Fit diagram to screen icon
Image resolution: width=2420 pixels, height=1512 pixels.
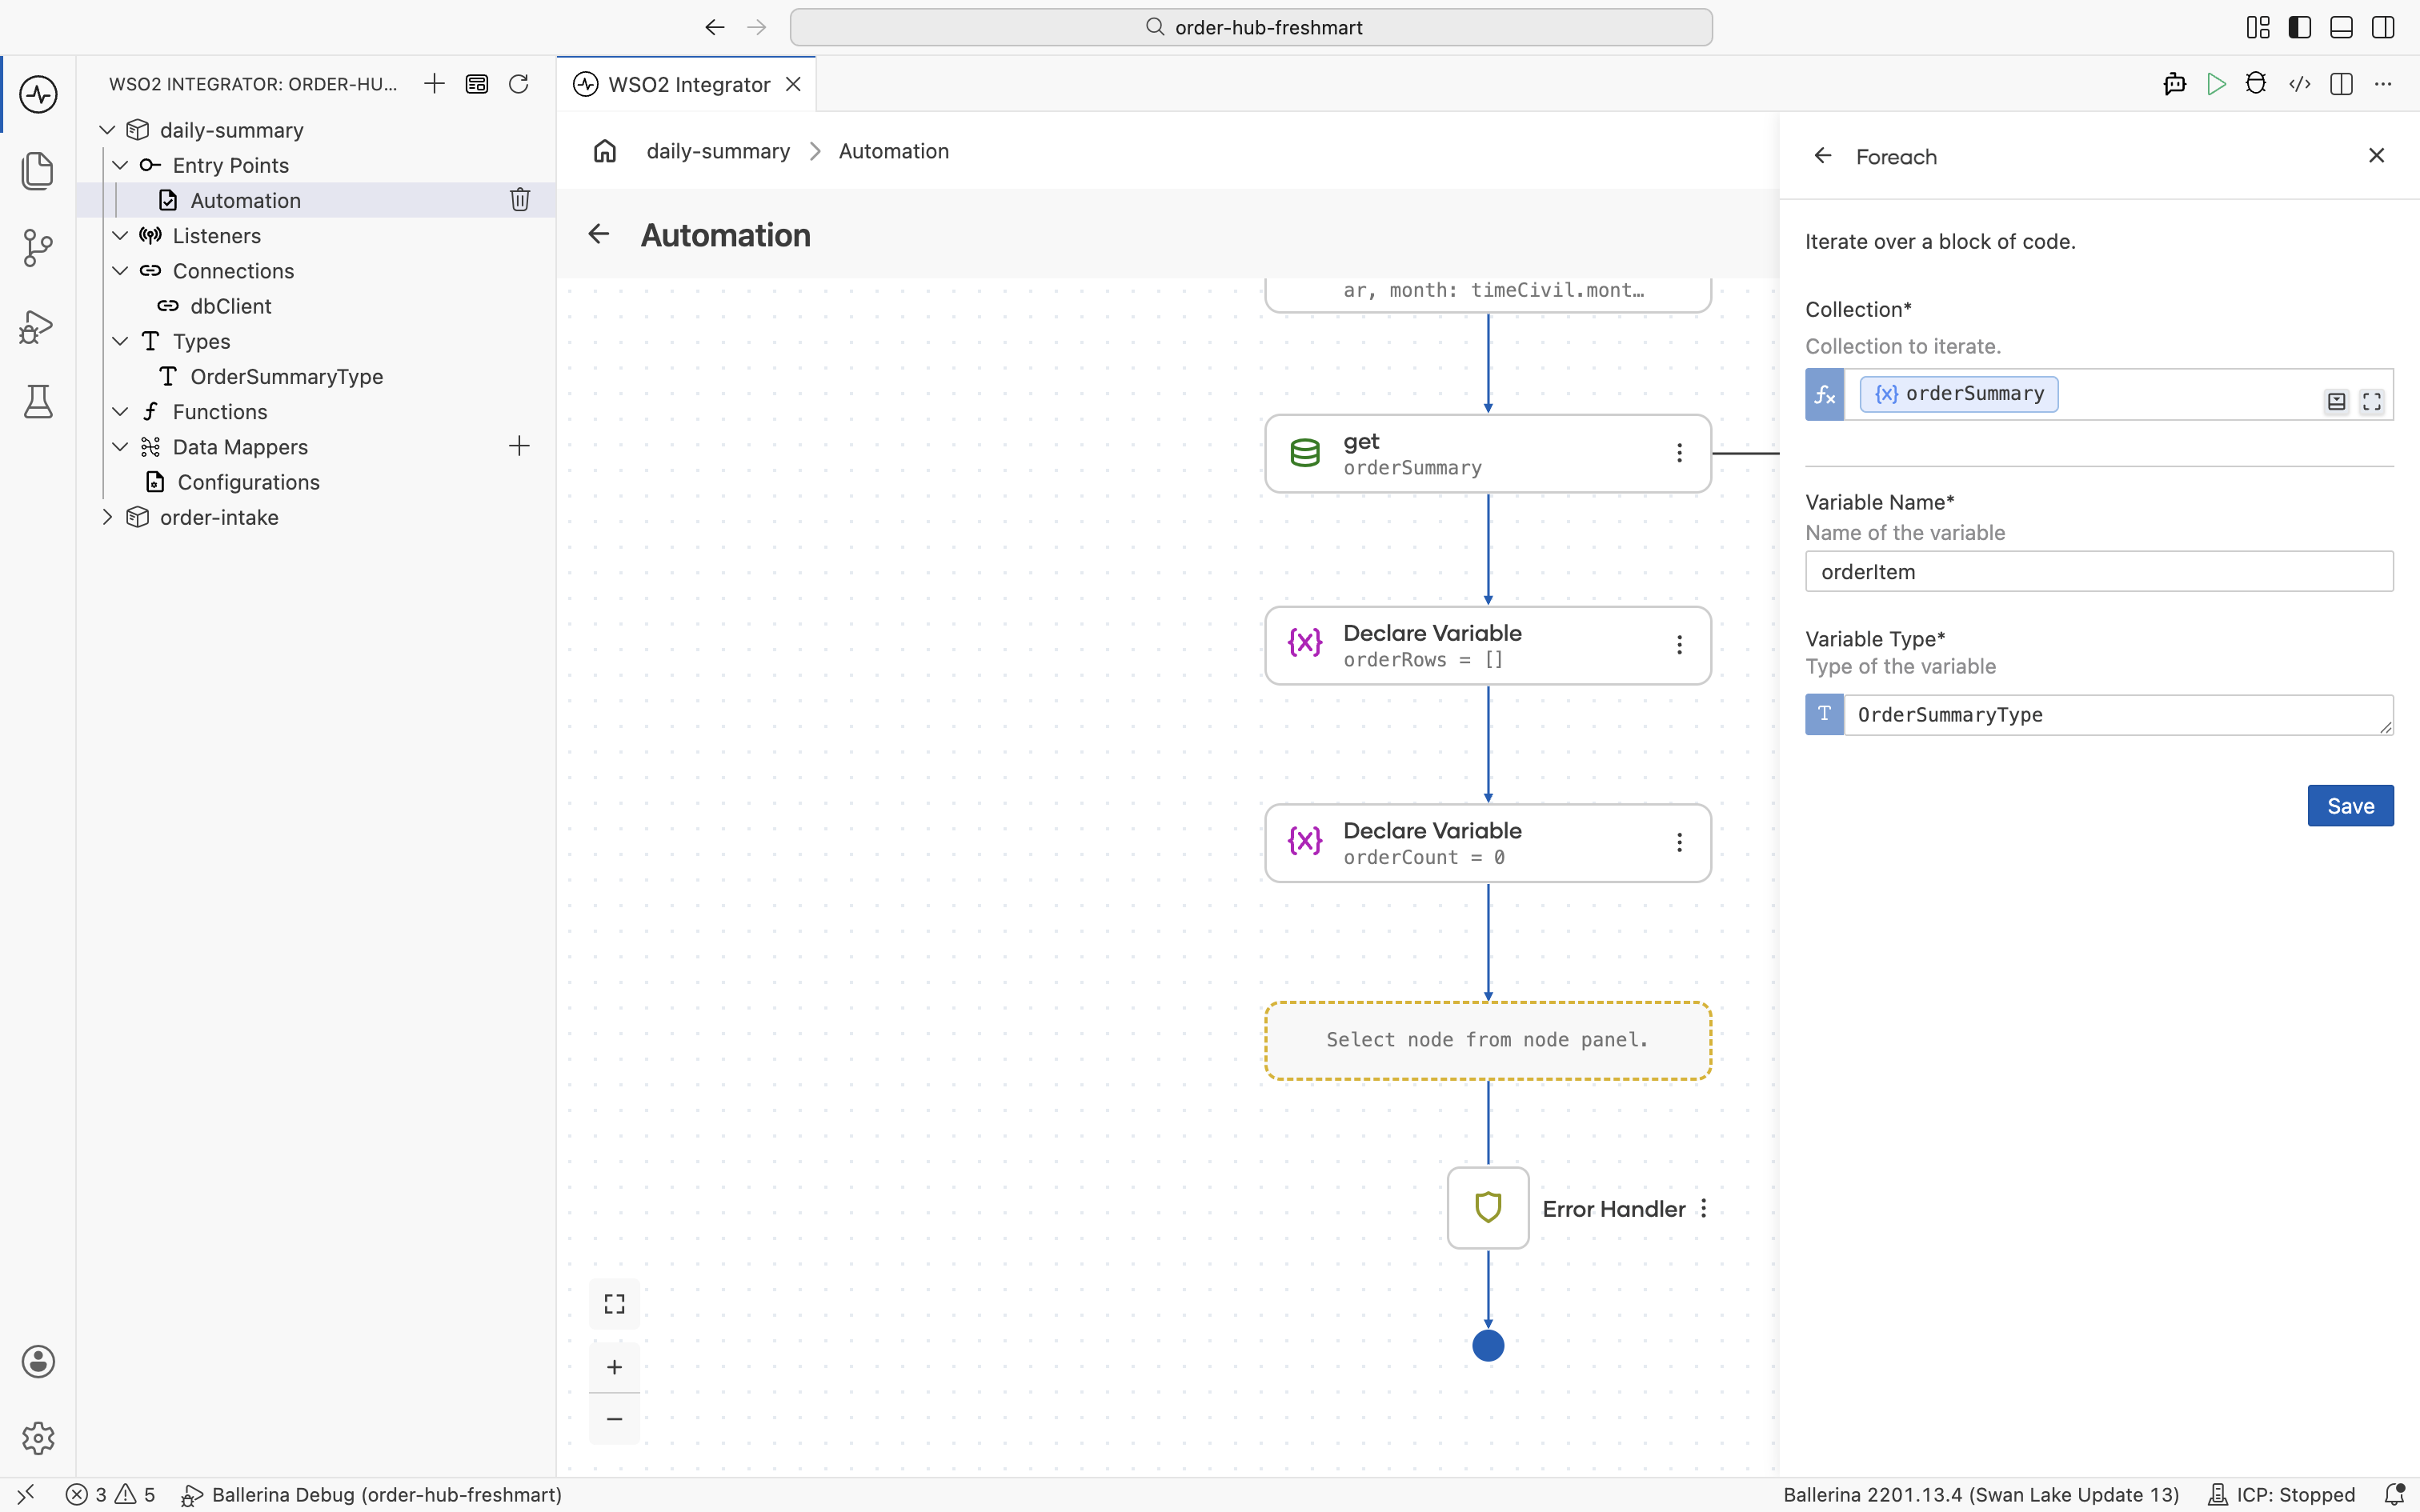pyautogui.click(x=614, y=1304)
